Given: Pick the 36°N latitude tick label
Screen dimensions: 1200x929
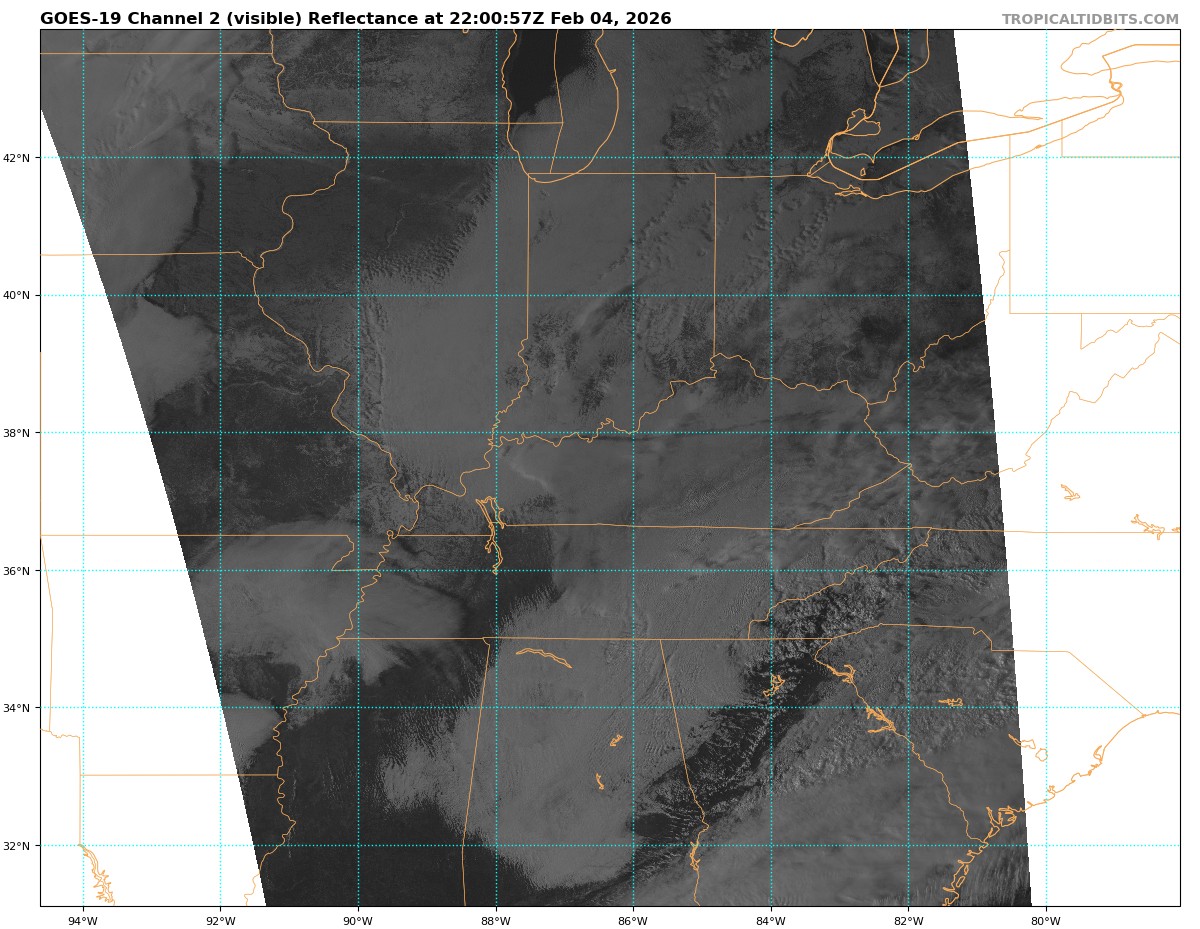Looking at the screenshot, I should [x=21, y=571].
